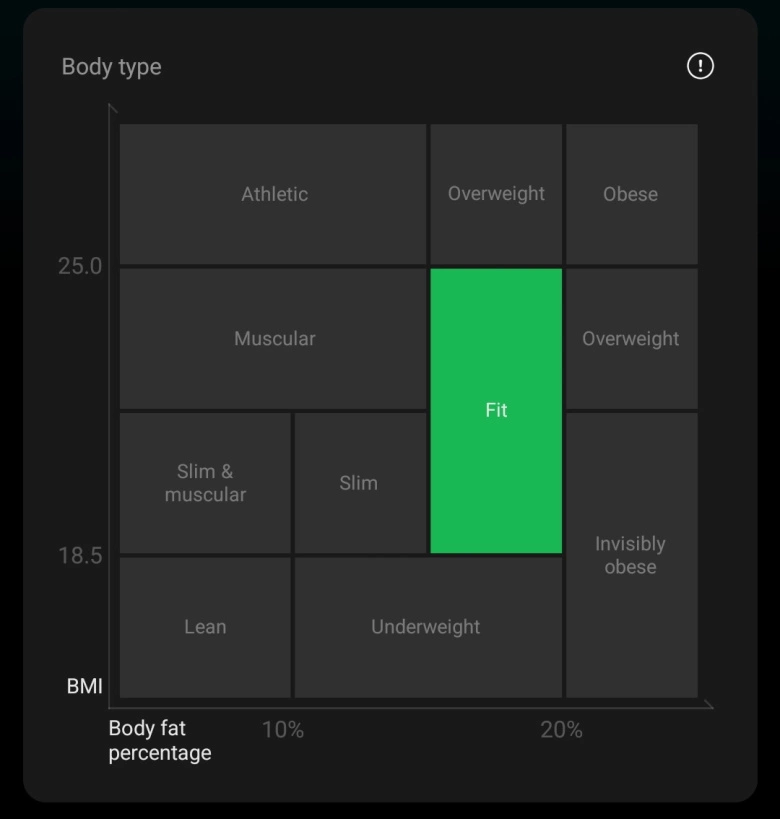
Task: Select the Underweight region
Action: 428,626
